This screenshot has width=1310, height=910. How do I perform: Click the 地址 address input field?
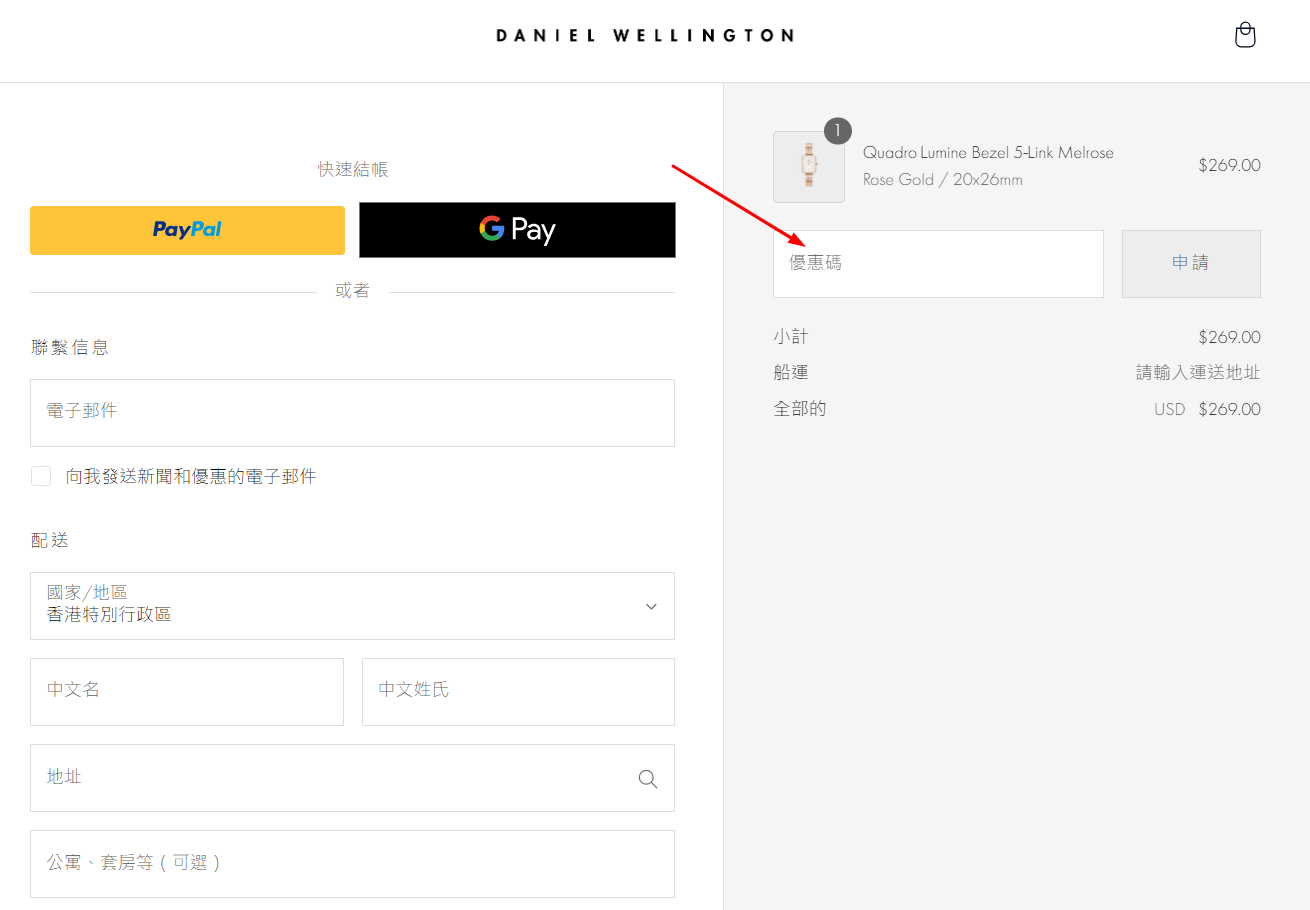tap(352, 778)
